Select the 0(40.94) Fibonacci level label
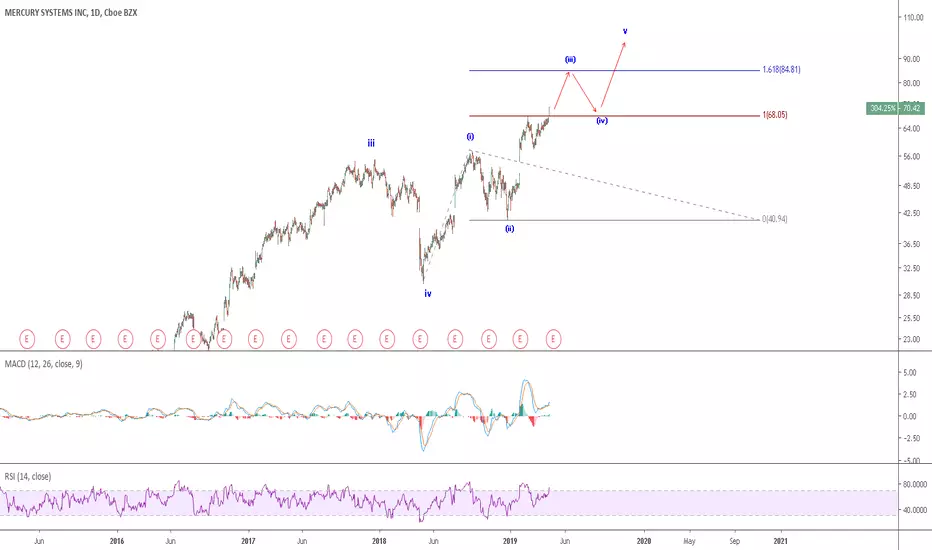 [x=774, y=219]
